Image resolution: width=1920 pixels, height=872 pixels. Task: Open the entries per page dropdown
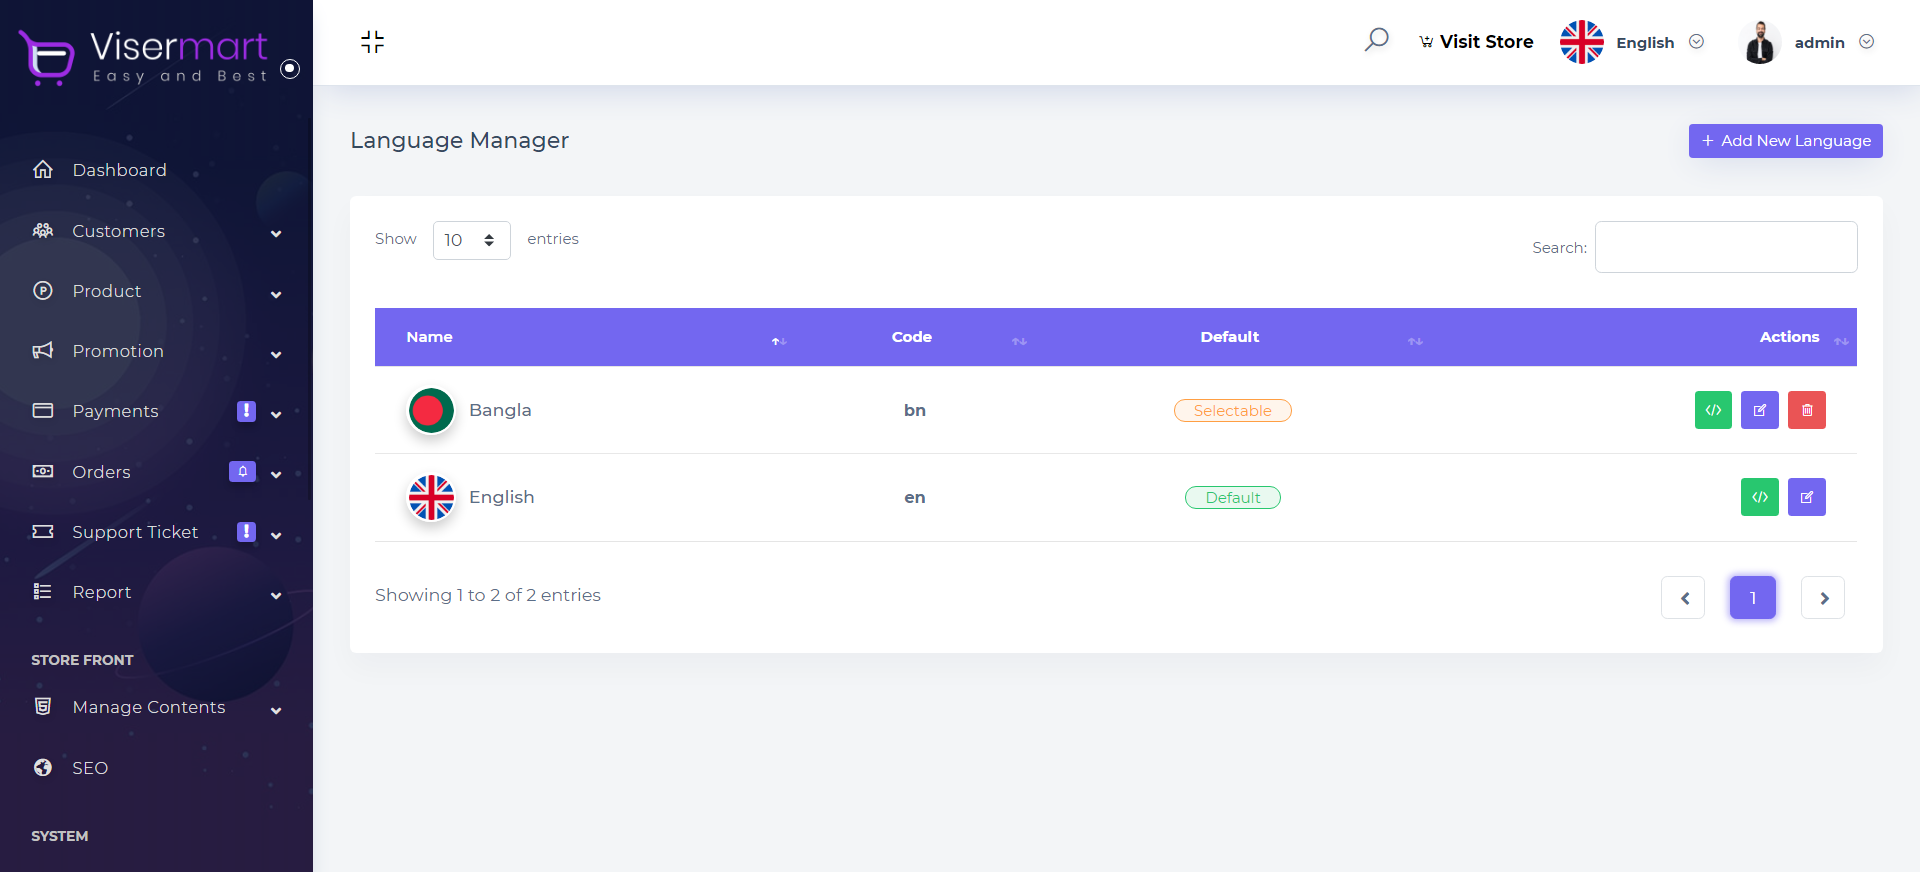[471, 240]
